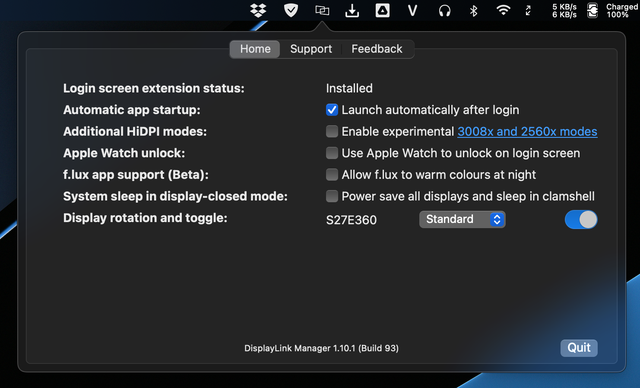Click the shield checkmark menu bar icon
This screenshot has width=640, height=388.
(x=291, y=10)
